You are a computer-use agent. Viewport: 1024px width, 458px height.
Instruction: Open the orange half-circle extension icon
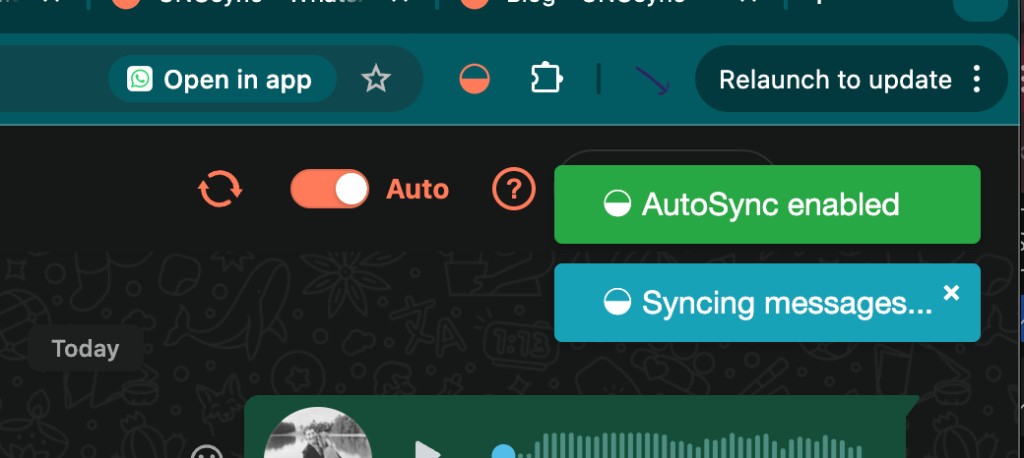(x=474, y=80)
